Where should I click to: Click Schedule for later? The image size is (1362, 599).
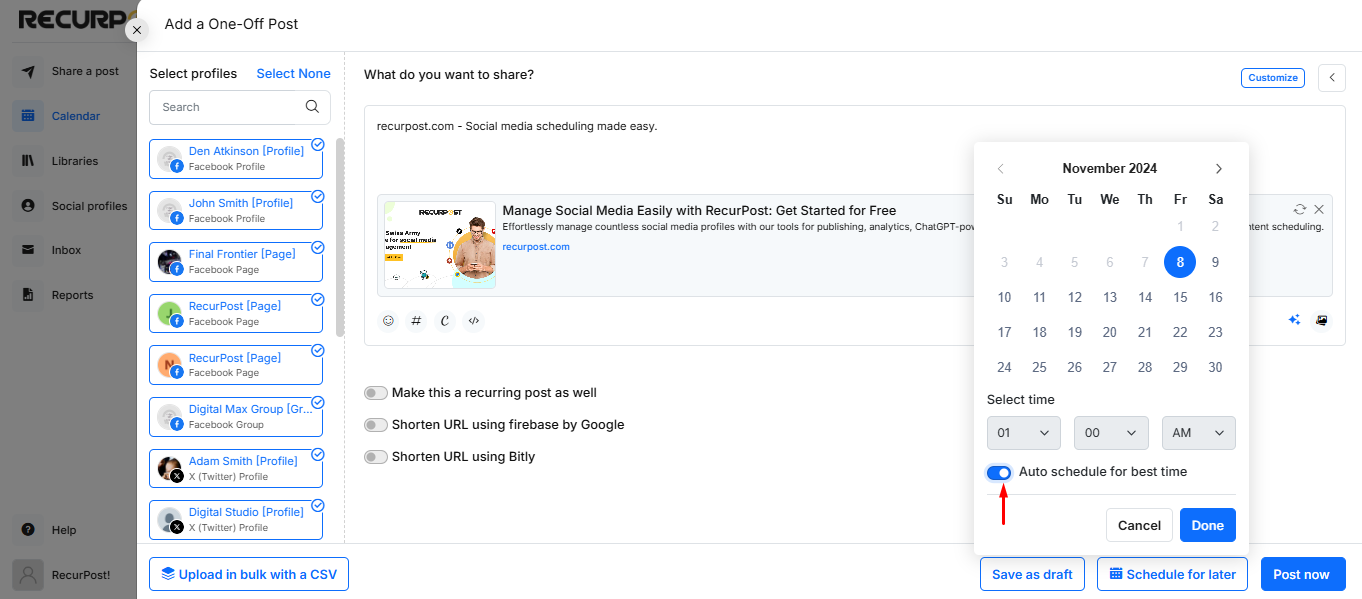point(1172,574)
